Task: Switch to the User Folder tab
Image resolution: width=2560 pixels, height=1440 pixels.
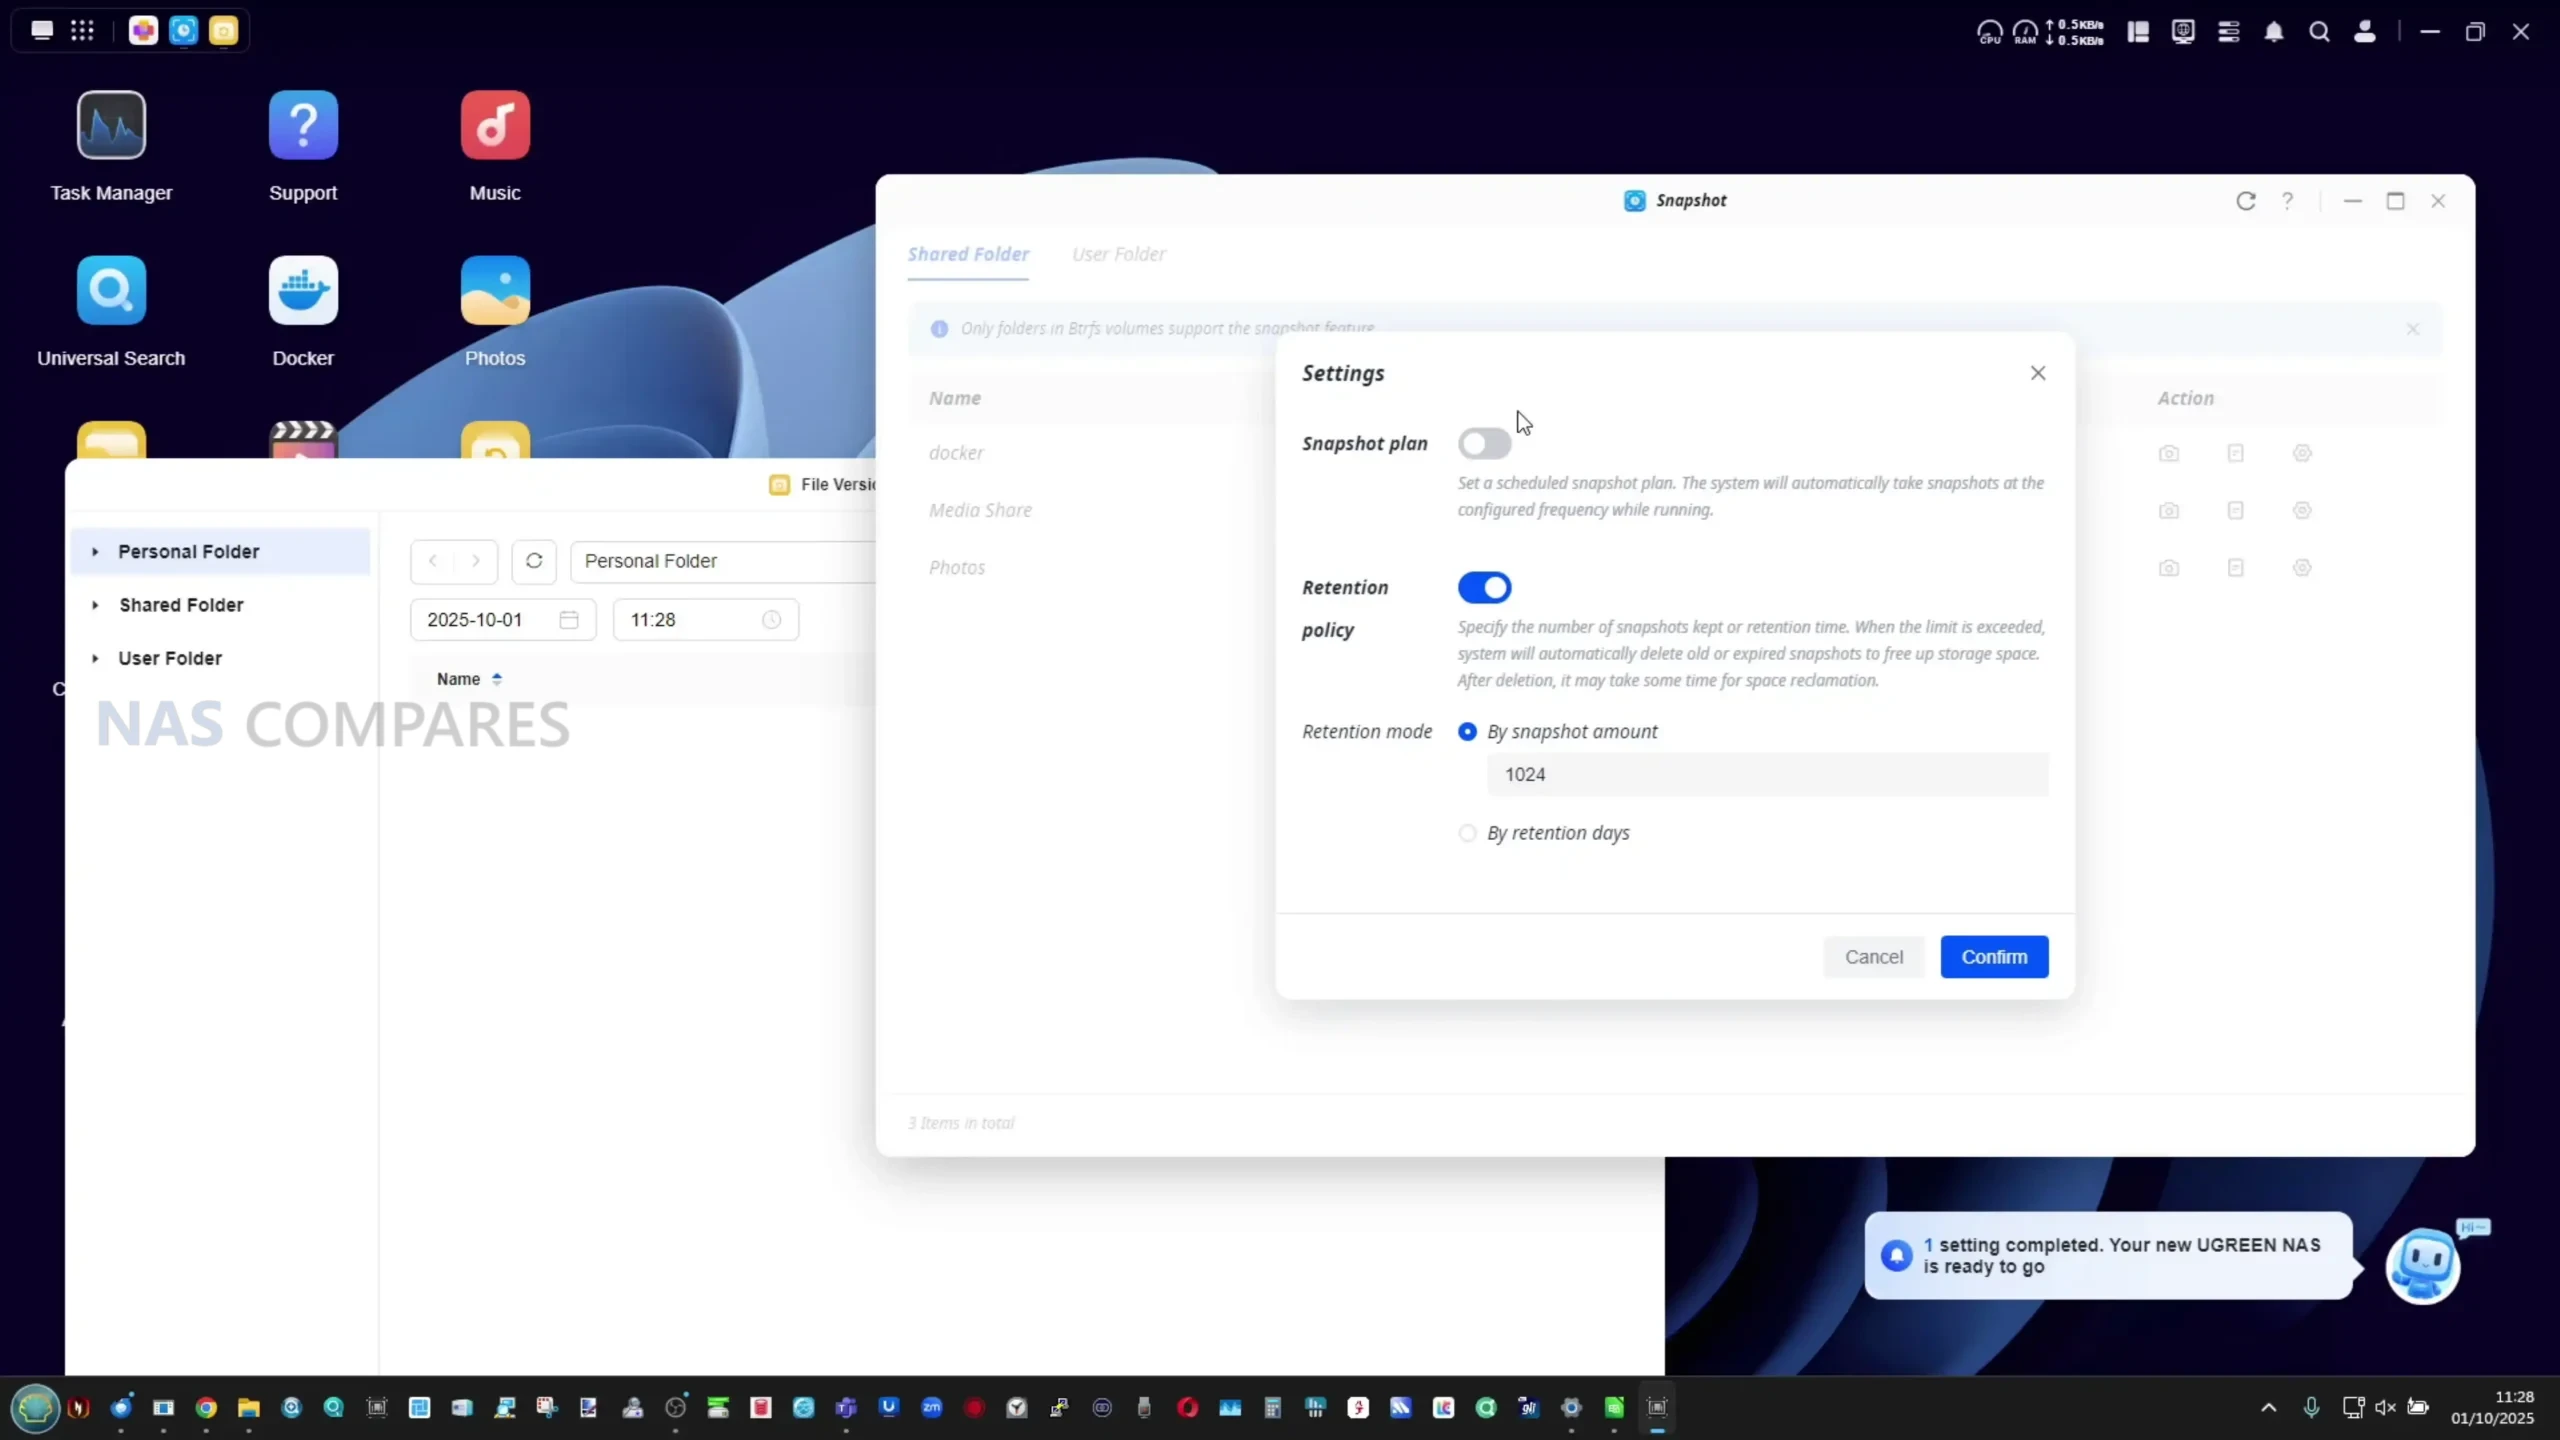Action: [1118, 254]
